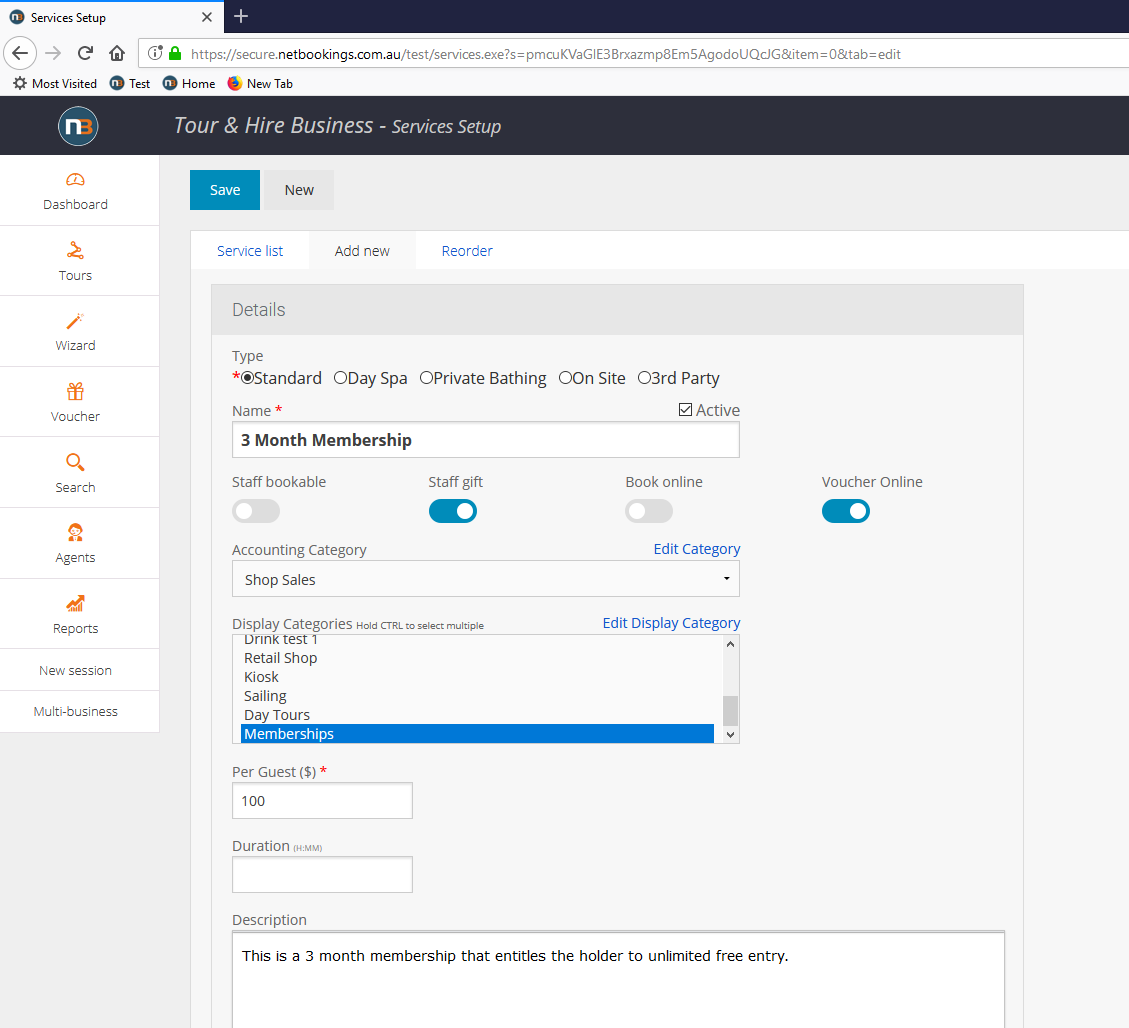Viewport: 1129px width, 1028px height.
Task: Select the On Site type option
Action: point(565,378)
